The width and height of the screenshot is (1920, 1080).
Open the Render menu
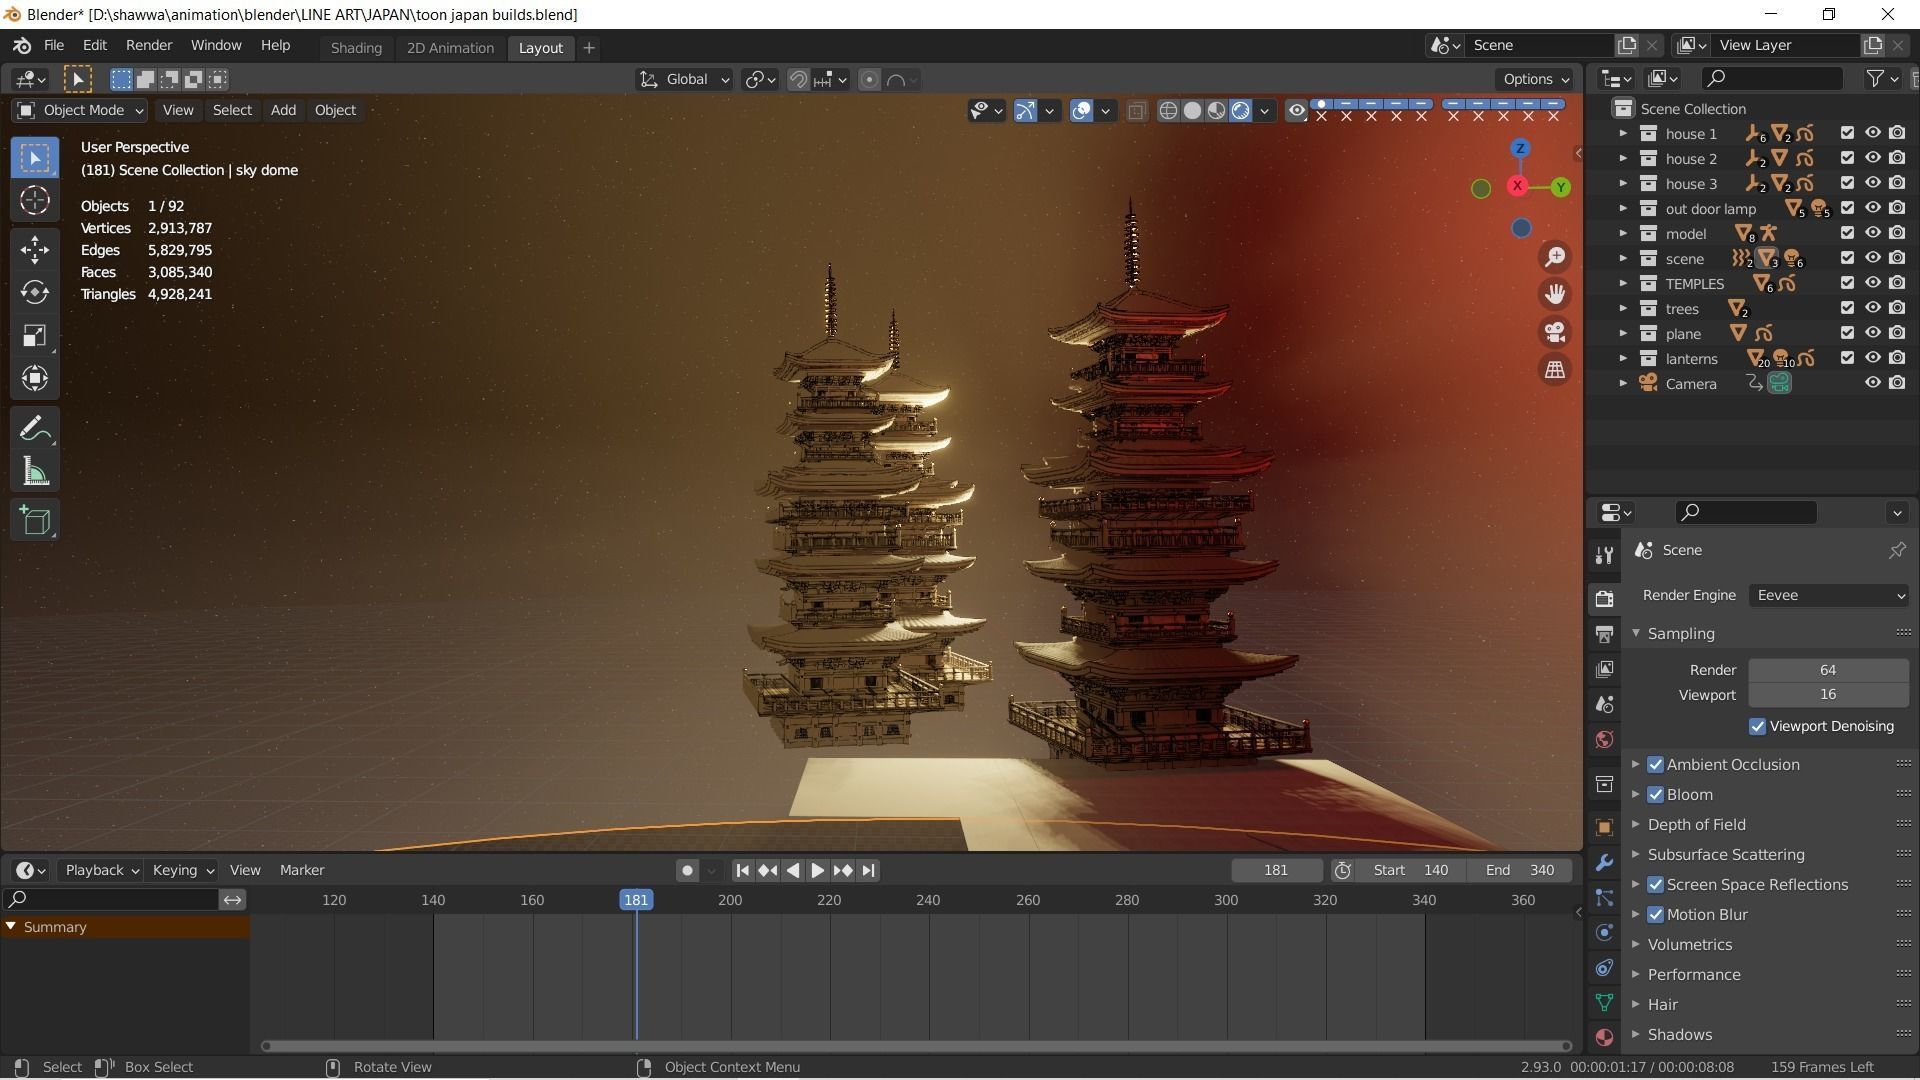[149, 45]
